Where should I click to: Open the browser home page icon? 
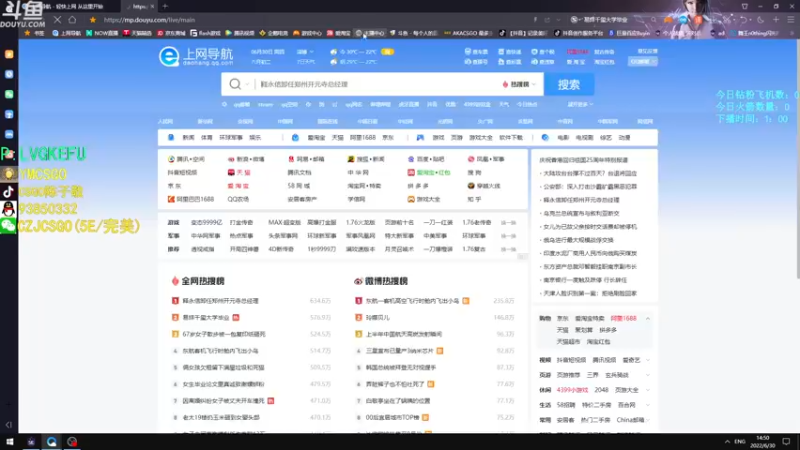click(72, 20)
